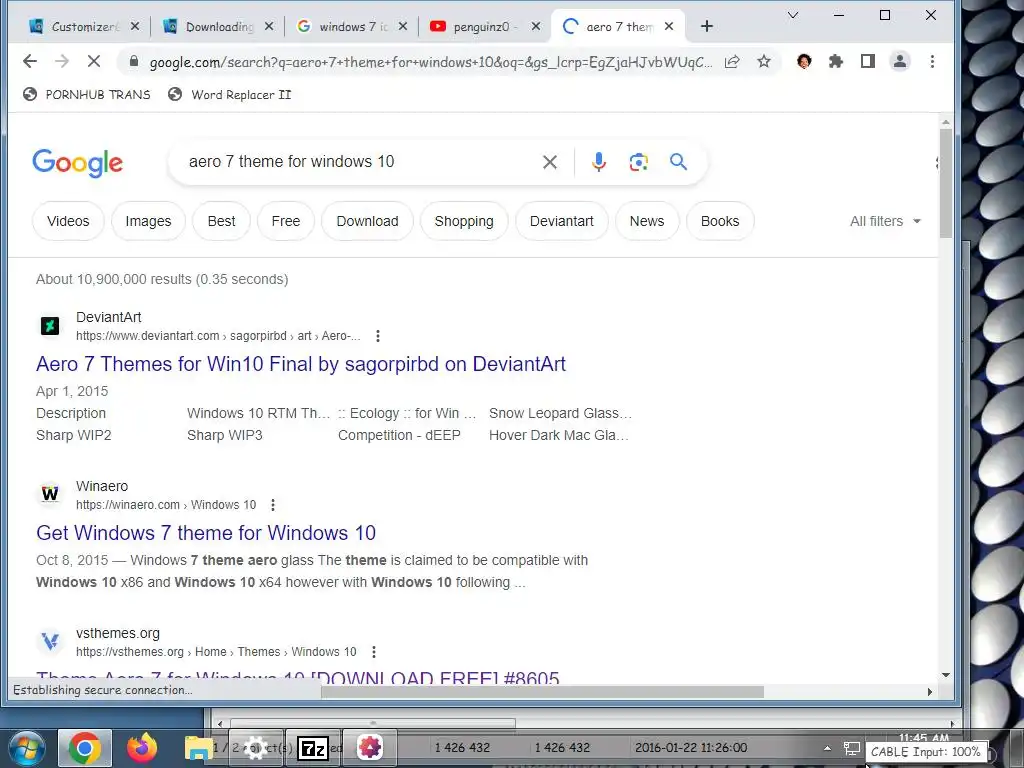The image size is (1024, 768).
Task: Search by image with Google Lens
Action: (x=639, y=162)
